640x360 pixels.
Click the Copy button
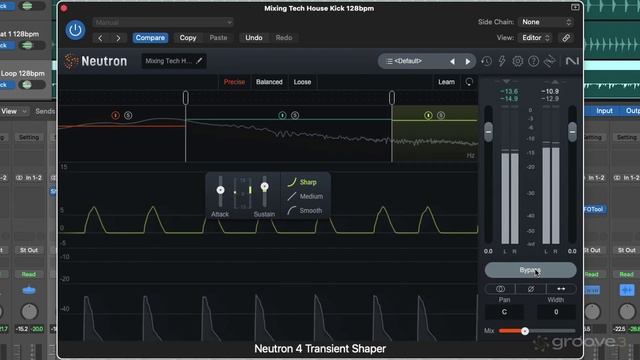188,38
